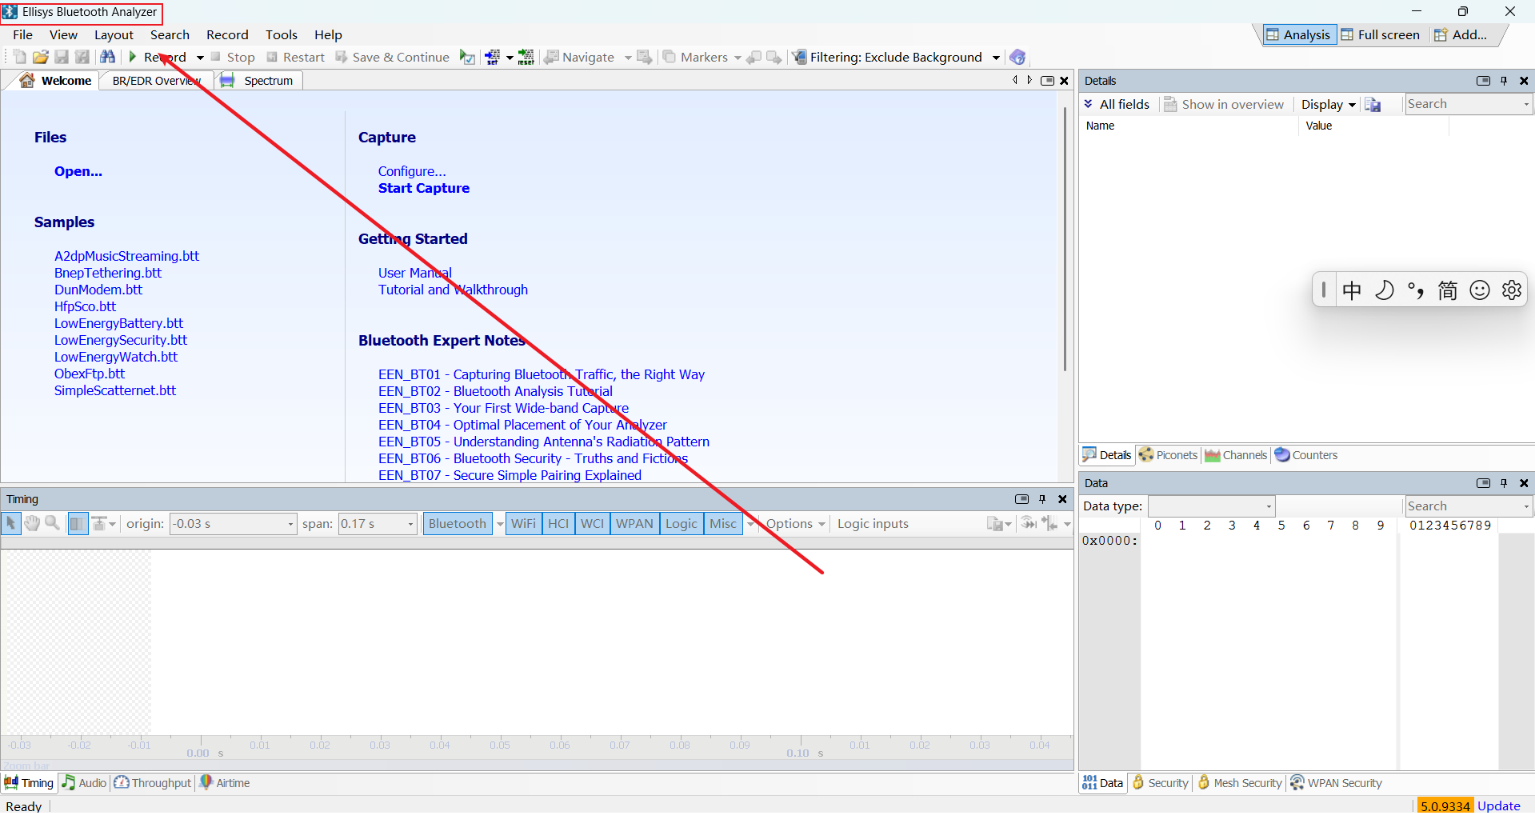The width and height of the screenshot is (1535, 813).
Task: Open the Filtering: Exclude Background dropdown
Action: click(x=996, y=58)
